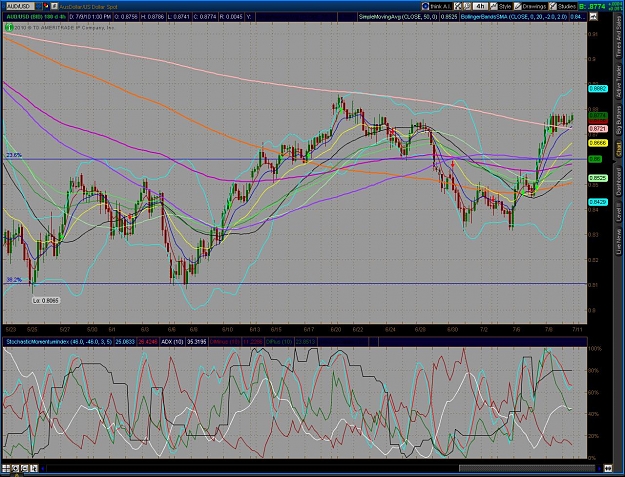Click the 7/11 date on time axis

tap(577, 330)
